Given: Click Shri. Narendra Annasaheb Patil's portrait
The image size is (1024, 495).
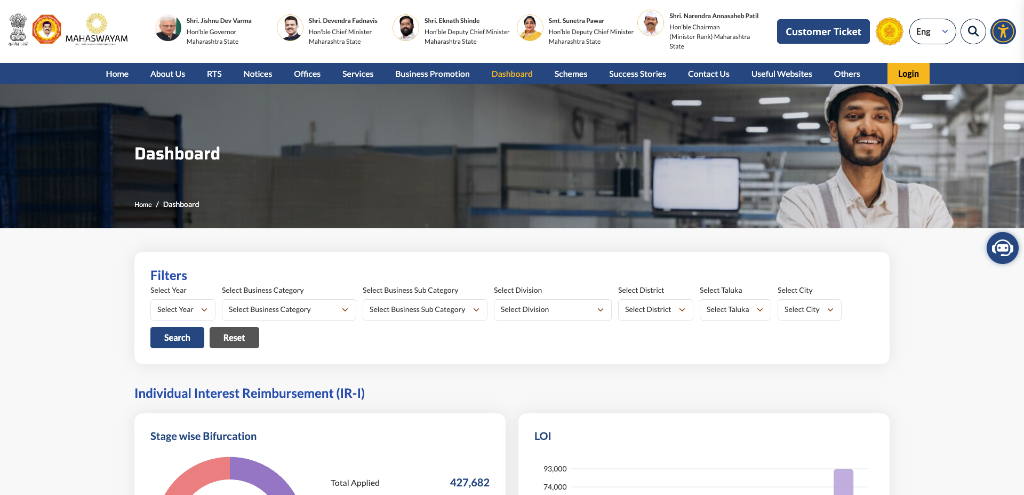Looking at the screenshot, I should point(650,24).
